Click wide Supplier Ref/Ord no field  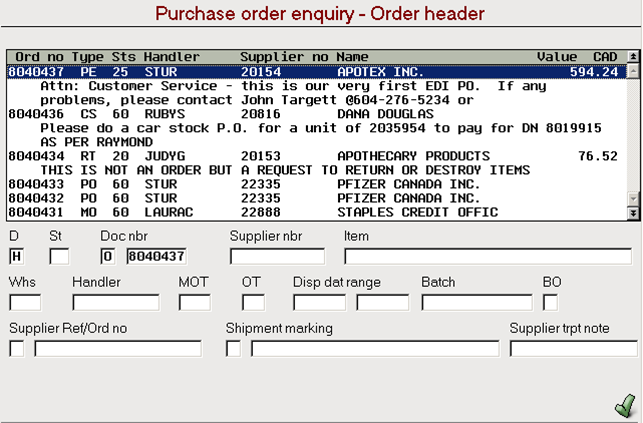[x=118, y=349]
